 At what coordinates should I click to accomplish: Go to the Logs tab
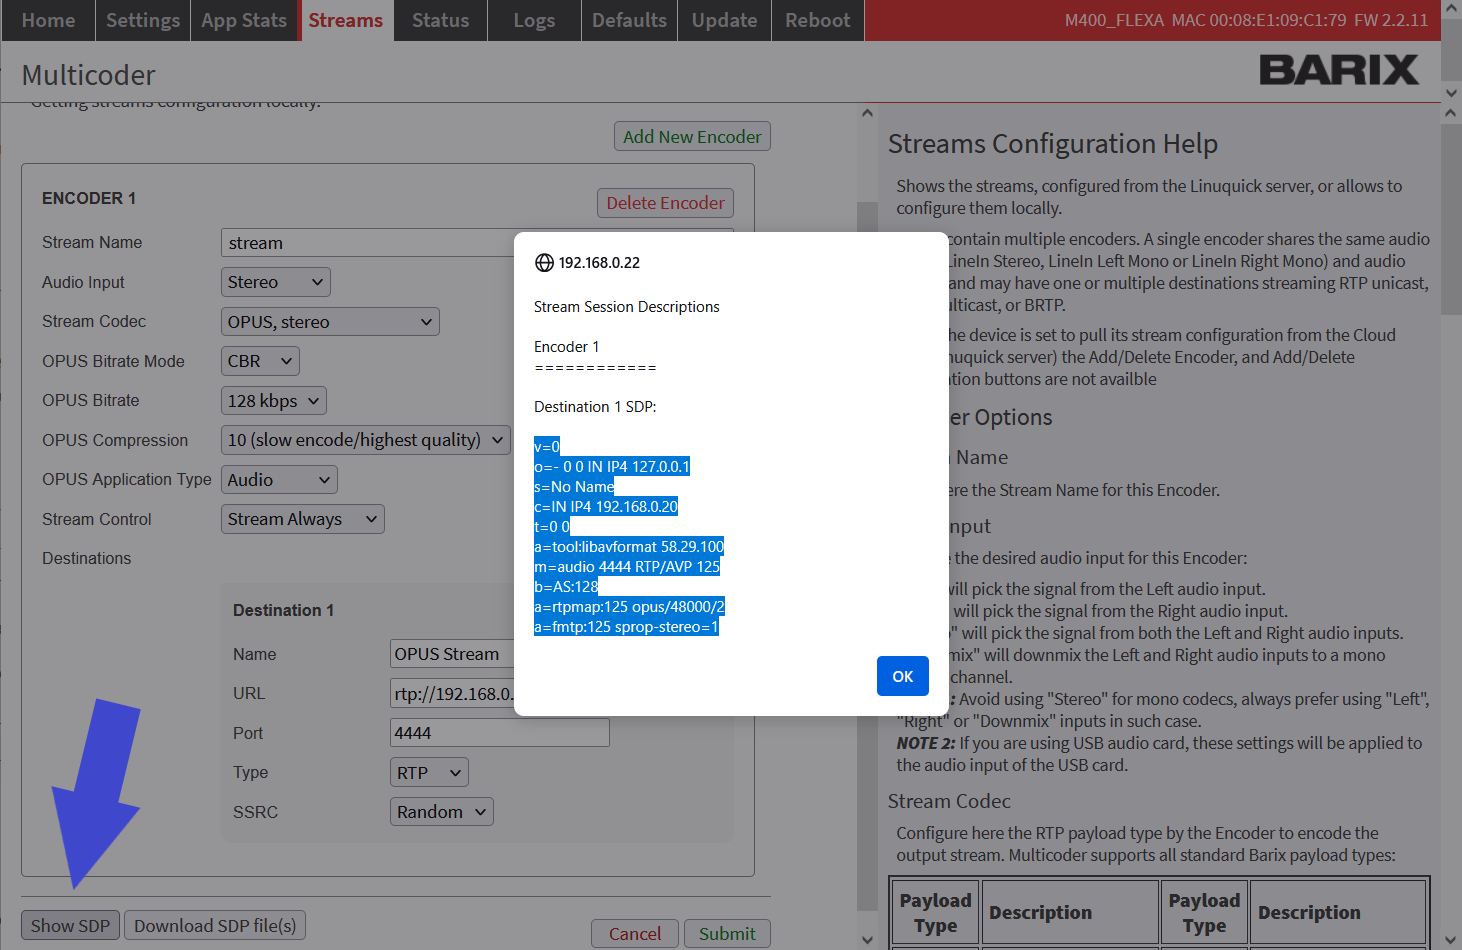[x=534, y=20]
